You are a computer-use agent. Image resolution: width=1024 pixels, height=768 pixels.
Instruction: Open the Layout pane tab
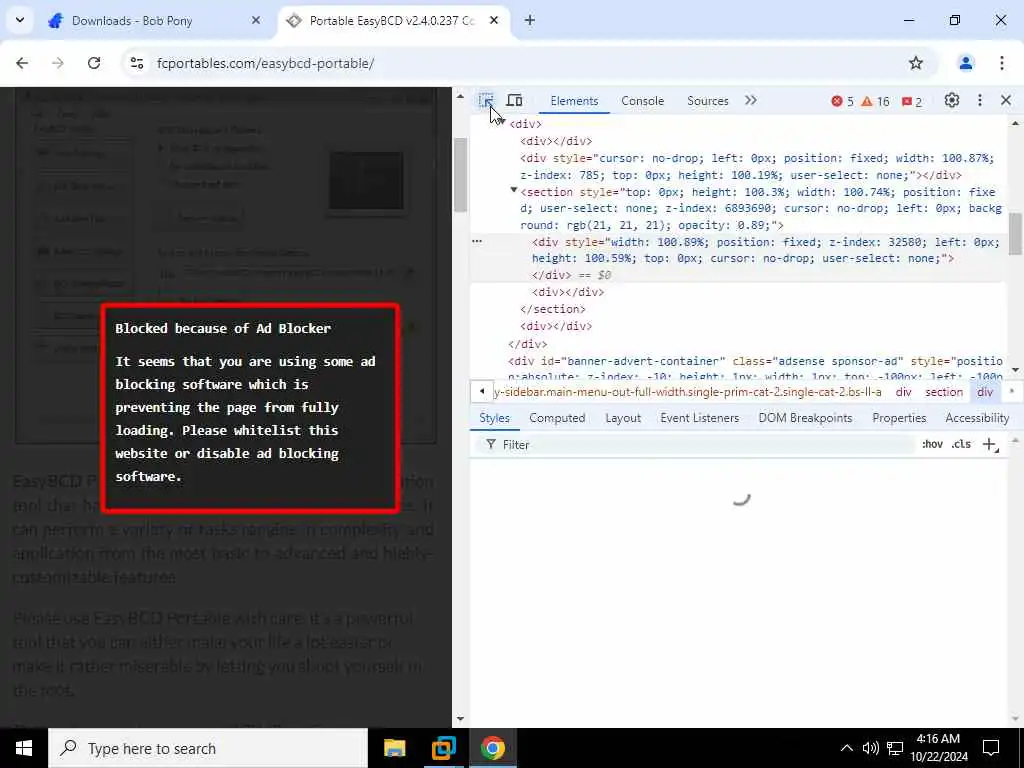click(623, 418)
